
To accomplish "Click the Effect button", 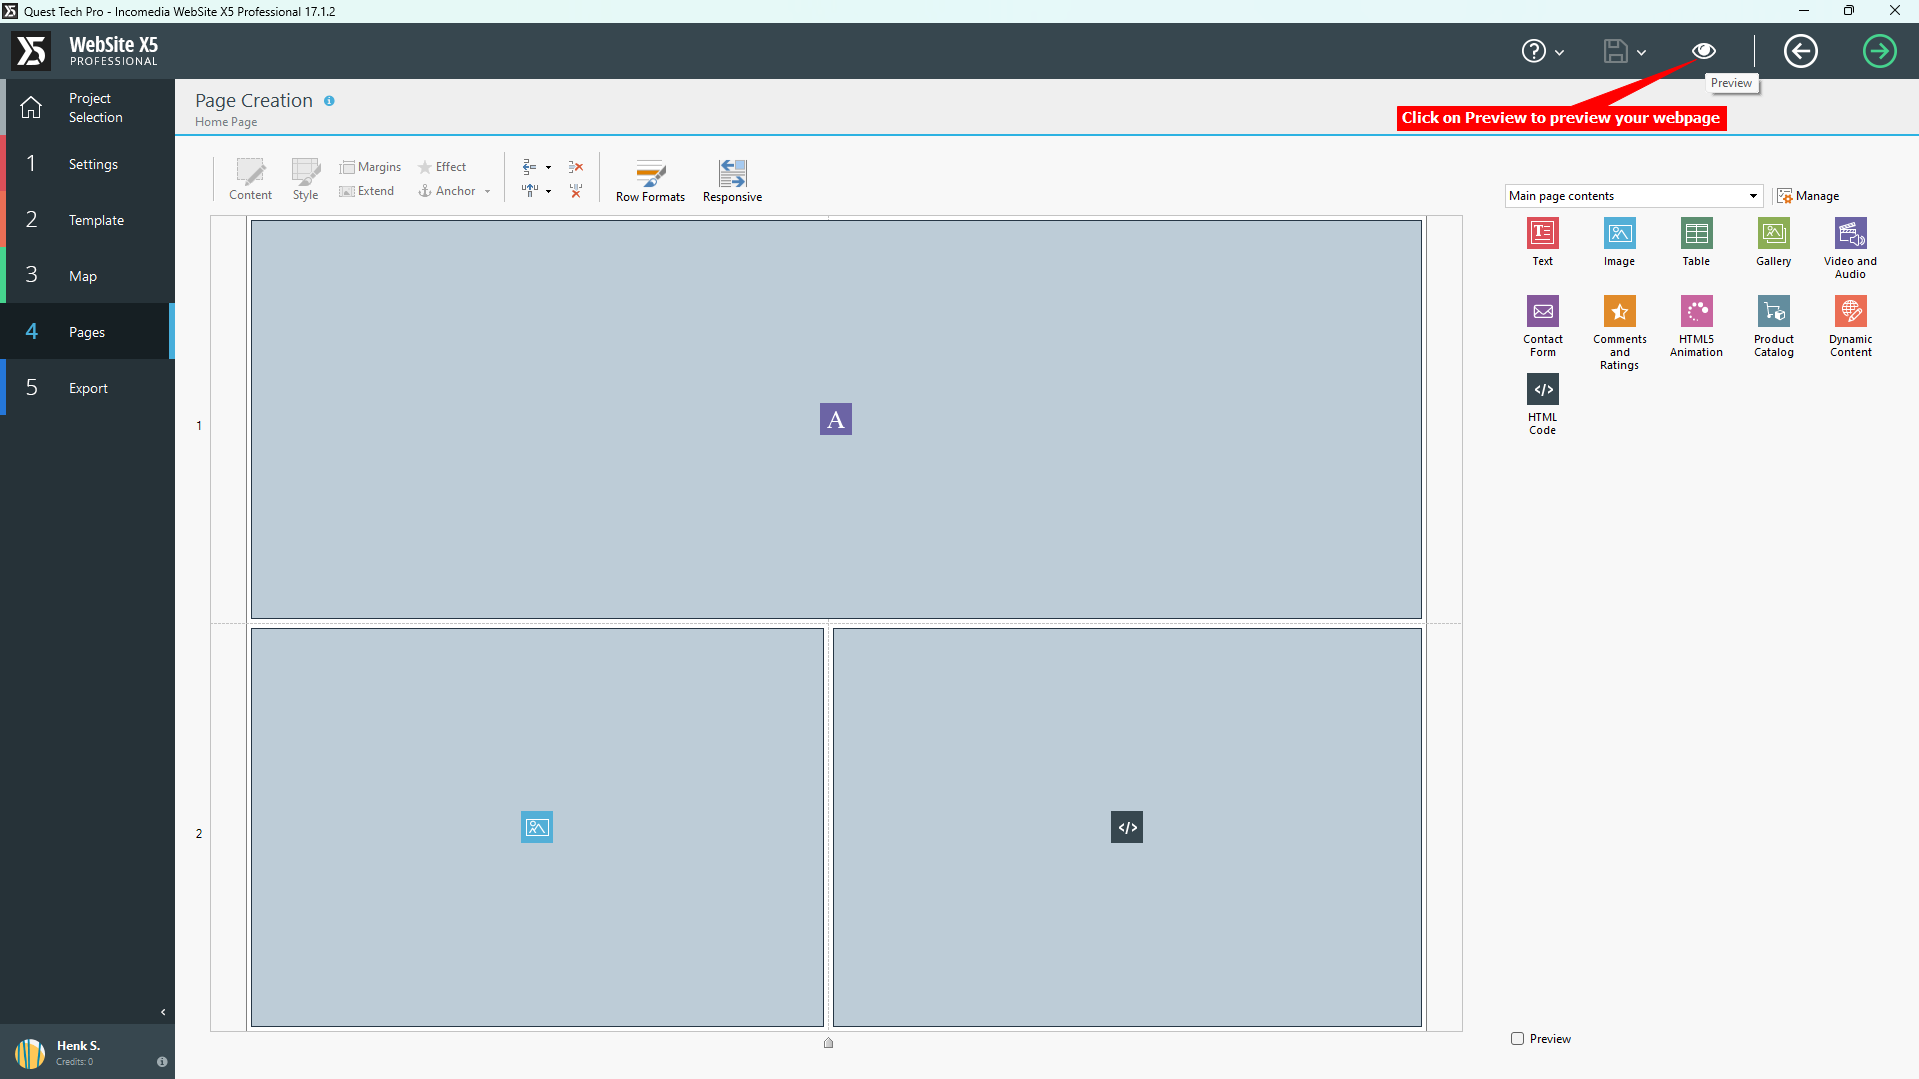I will pos(442,167).
